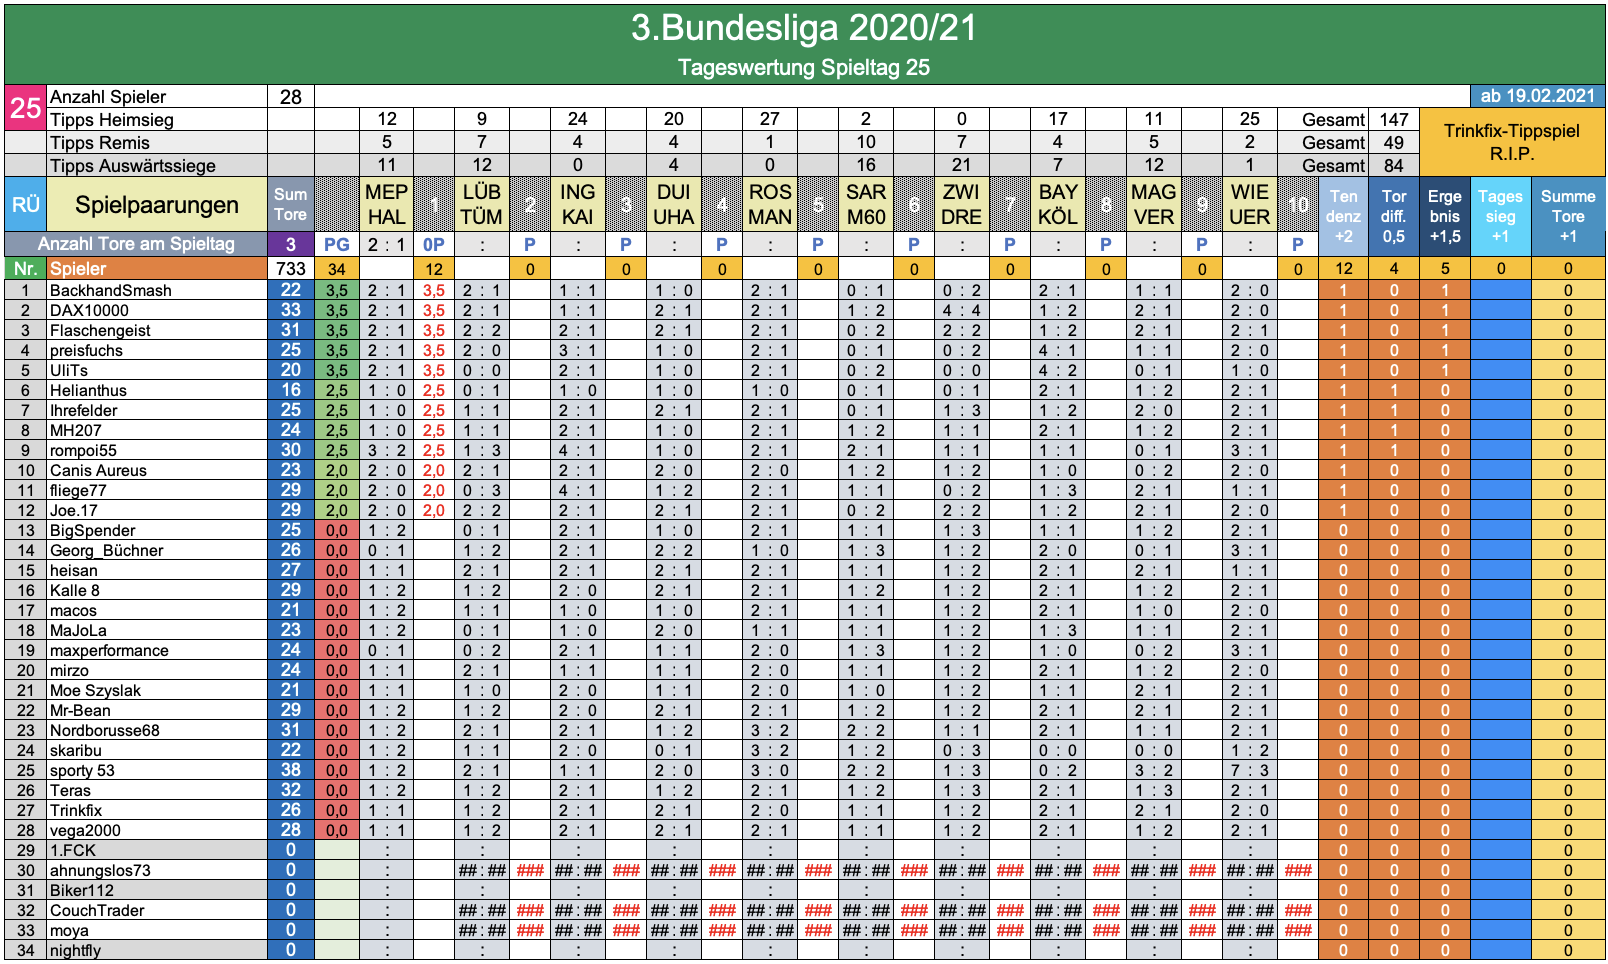Select the 'Anzahl Spieler' label cell

click(x=157, y=97)
